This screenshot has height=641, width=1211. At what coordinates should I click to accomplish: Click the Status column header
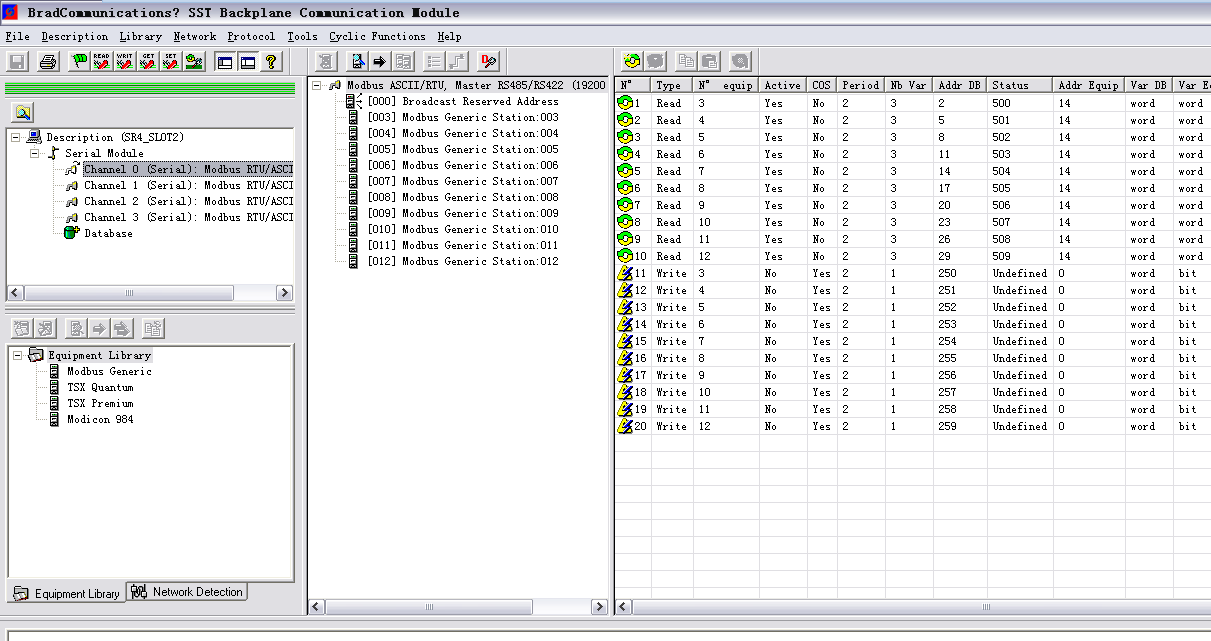click(x=1021, y=85)
